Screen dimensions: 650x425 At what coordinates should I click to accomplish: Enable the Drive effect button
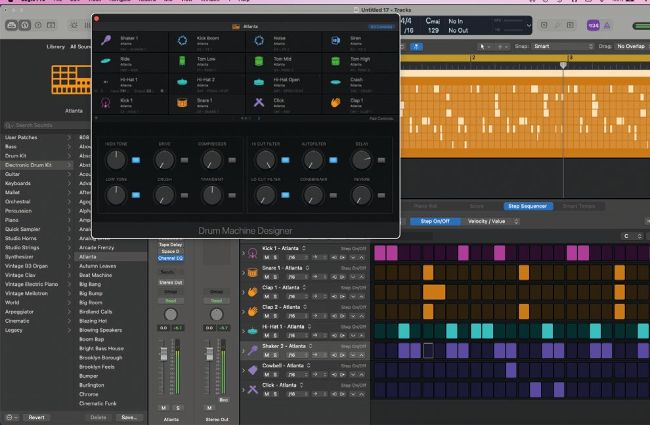(184, 160)
